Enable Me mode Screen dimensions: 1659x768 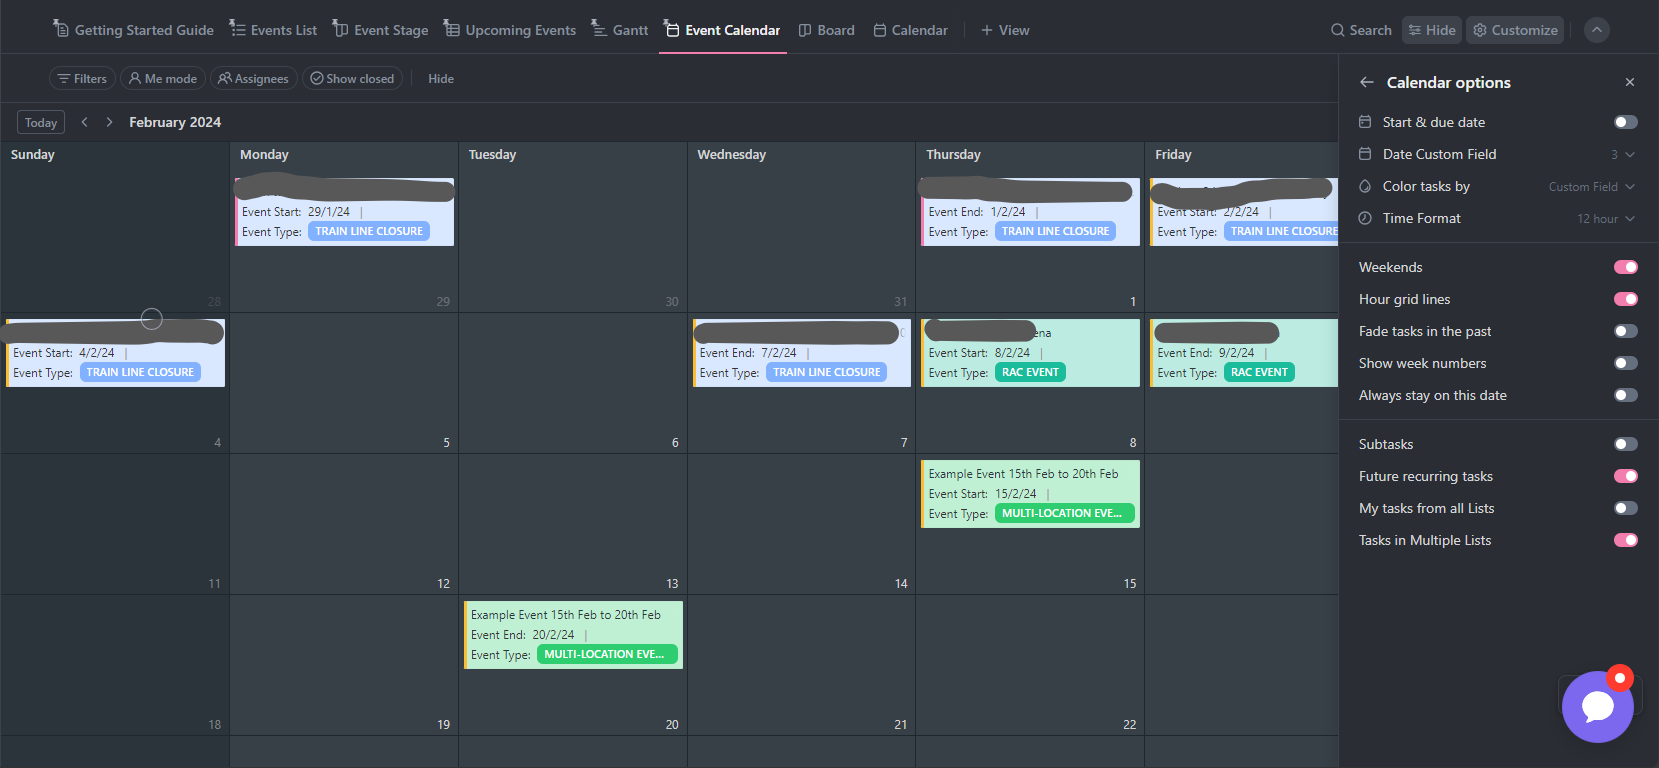pyautogui.click(x=163, y=78)
